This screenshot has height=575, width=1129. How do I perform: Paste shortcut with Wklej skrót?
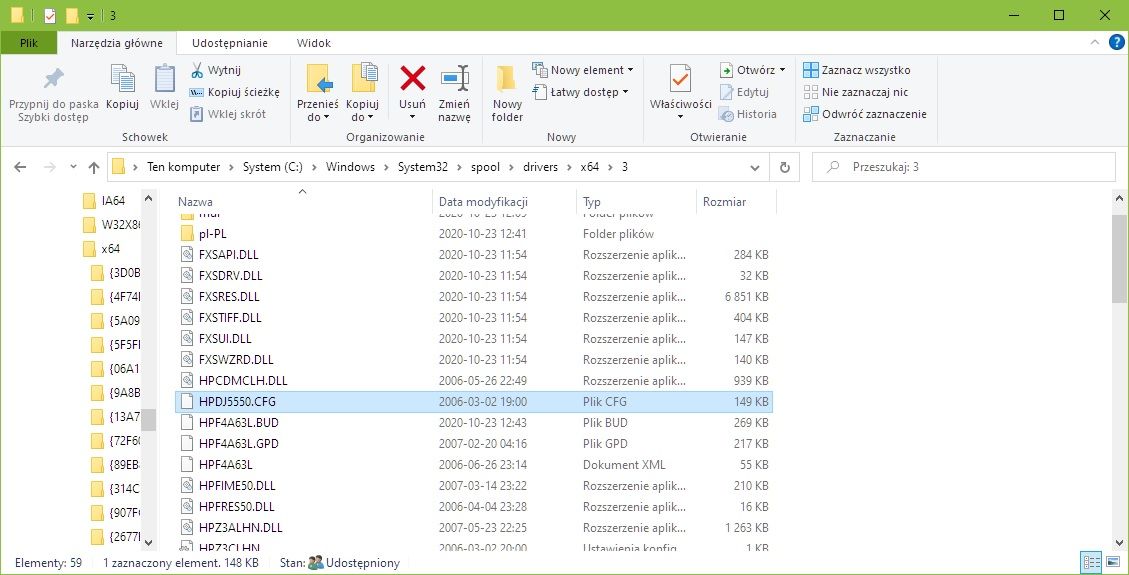click(x=228, y=114)
